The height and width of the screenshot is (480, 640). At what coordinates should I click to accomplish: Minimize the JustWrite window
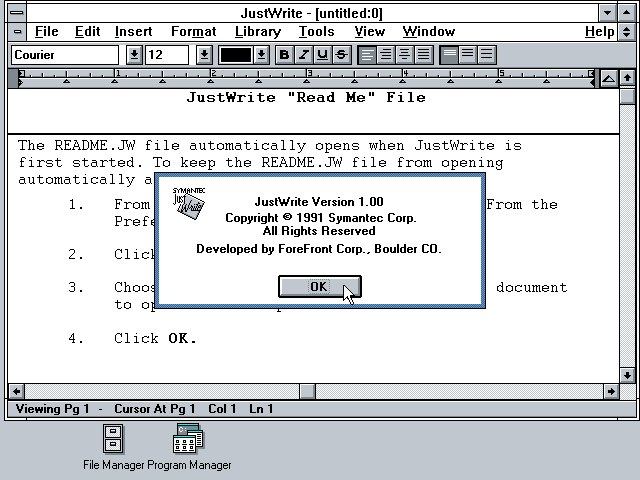click(x=607, y=13)
